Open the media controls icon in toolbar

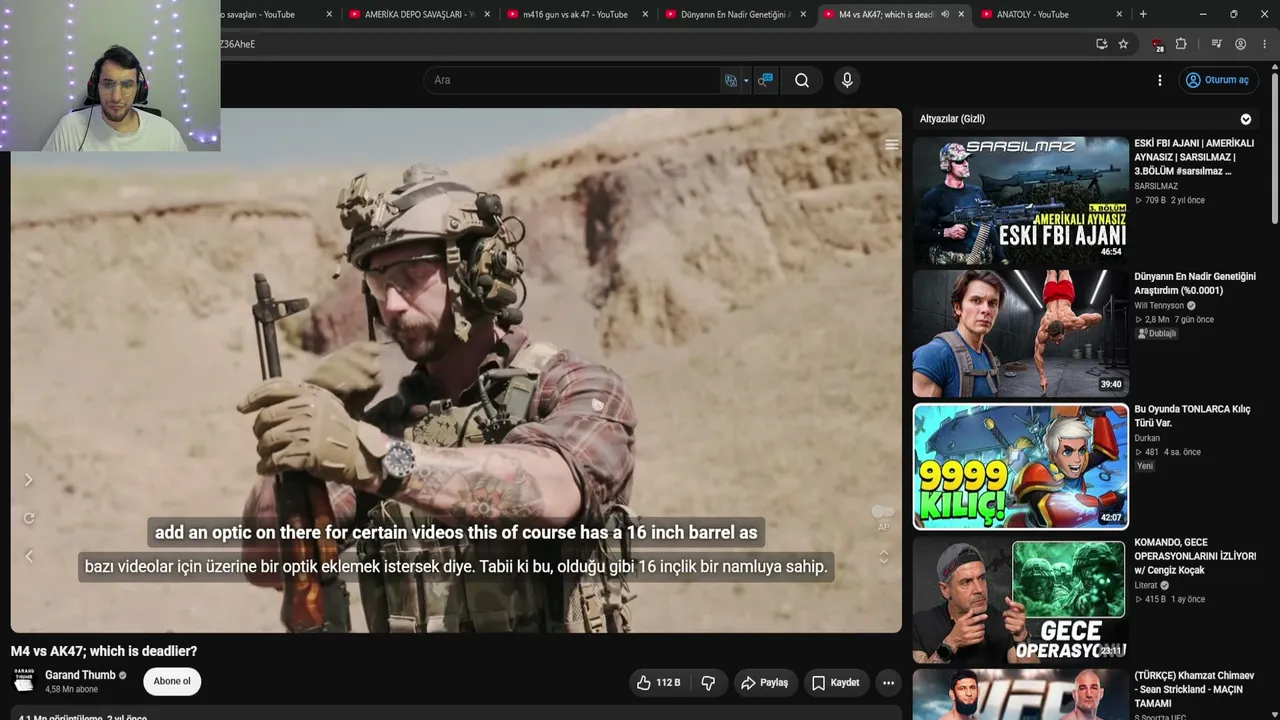pos(1216,44)
